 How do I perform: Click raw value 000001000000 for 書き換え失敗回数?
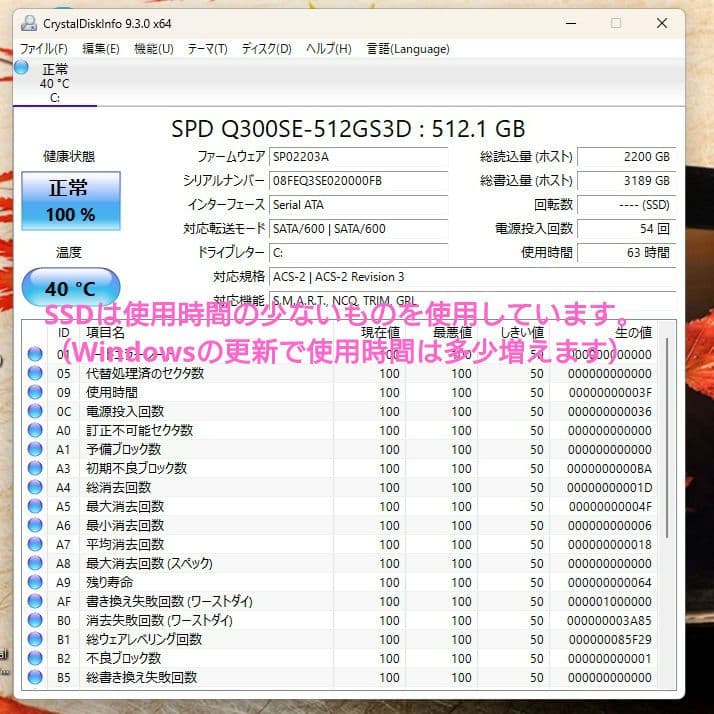click(x=610, y=601)
